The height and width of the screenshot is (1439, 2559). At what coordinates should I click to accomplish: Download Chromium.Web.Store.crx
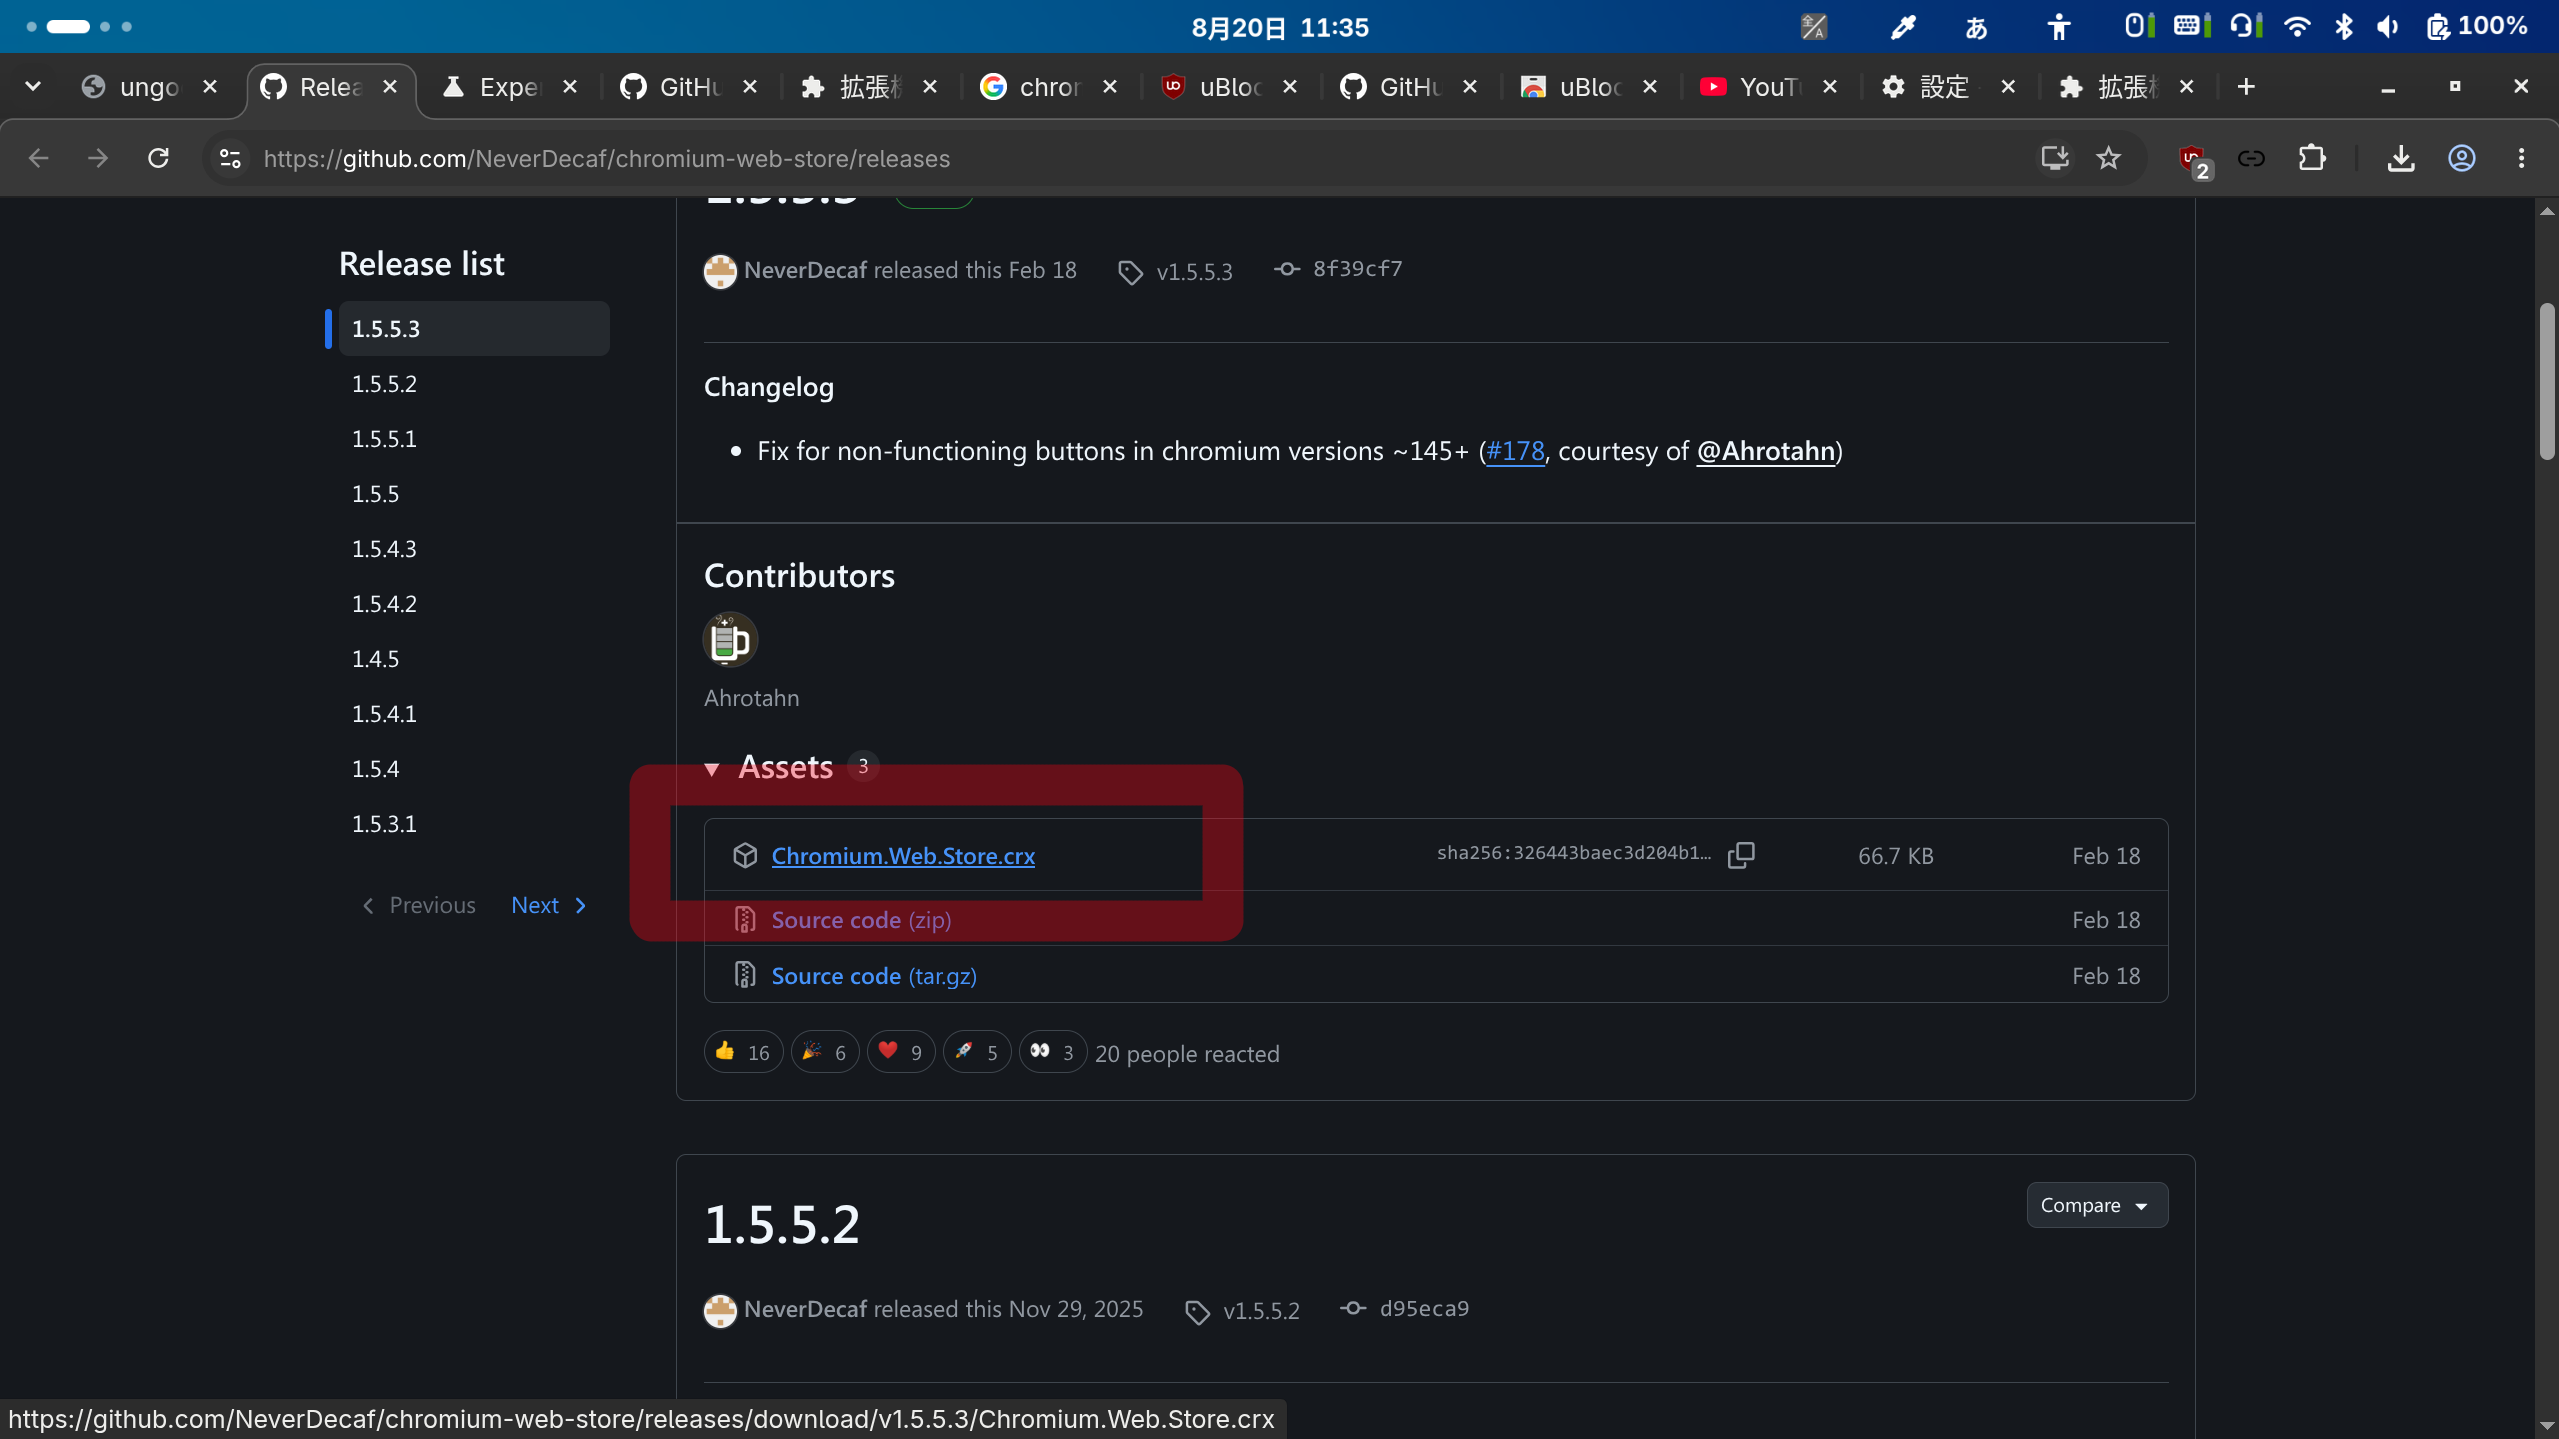[x=903, y=856]
